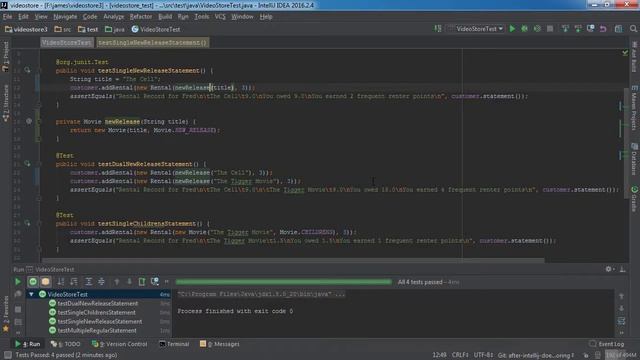
Task: Click the console down-arrow icon
Action: tap(621, 309)
